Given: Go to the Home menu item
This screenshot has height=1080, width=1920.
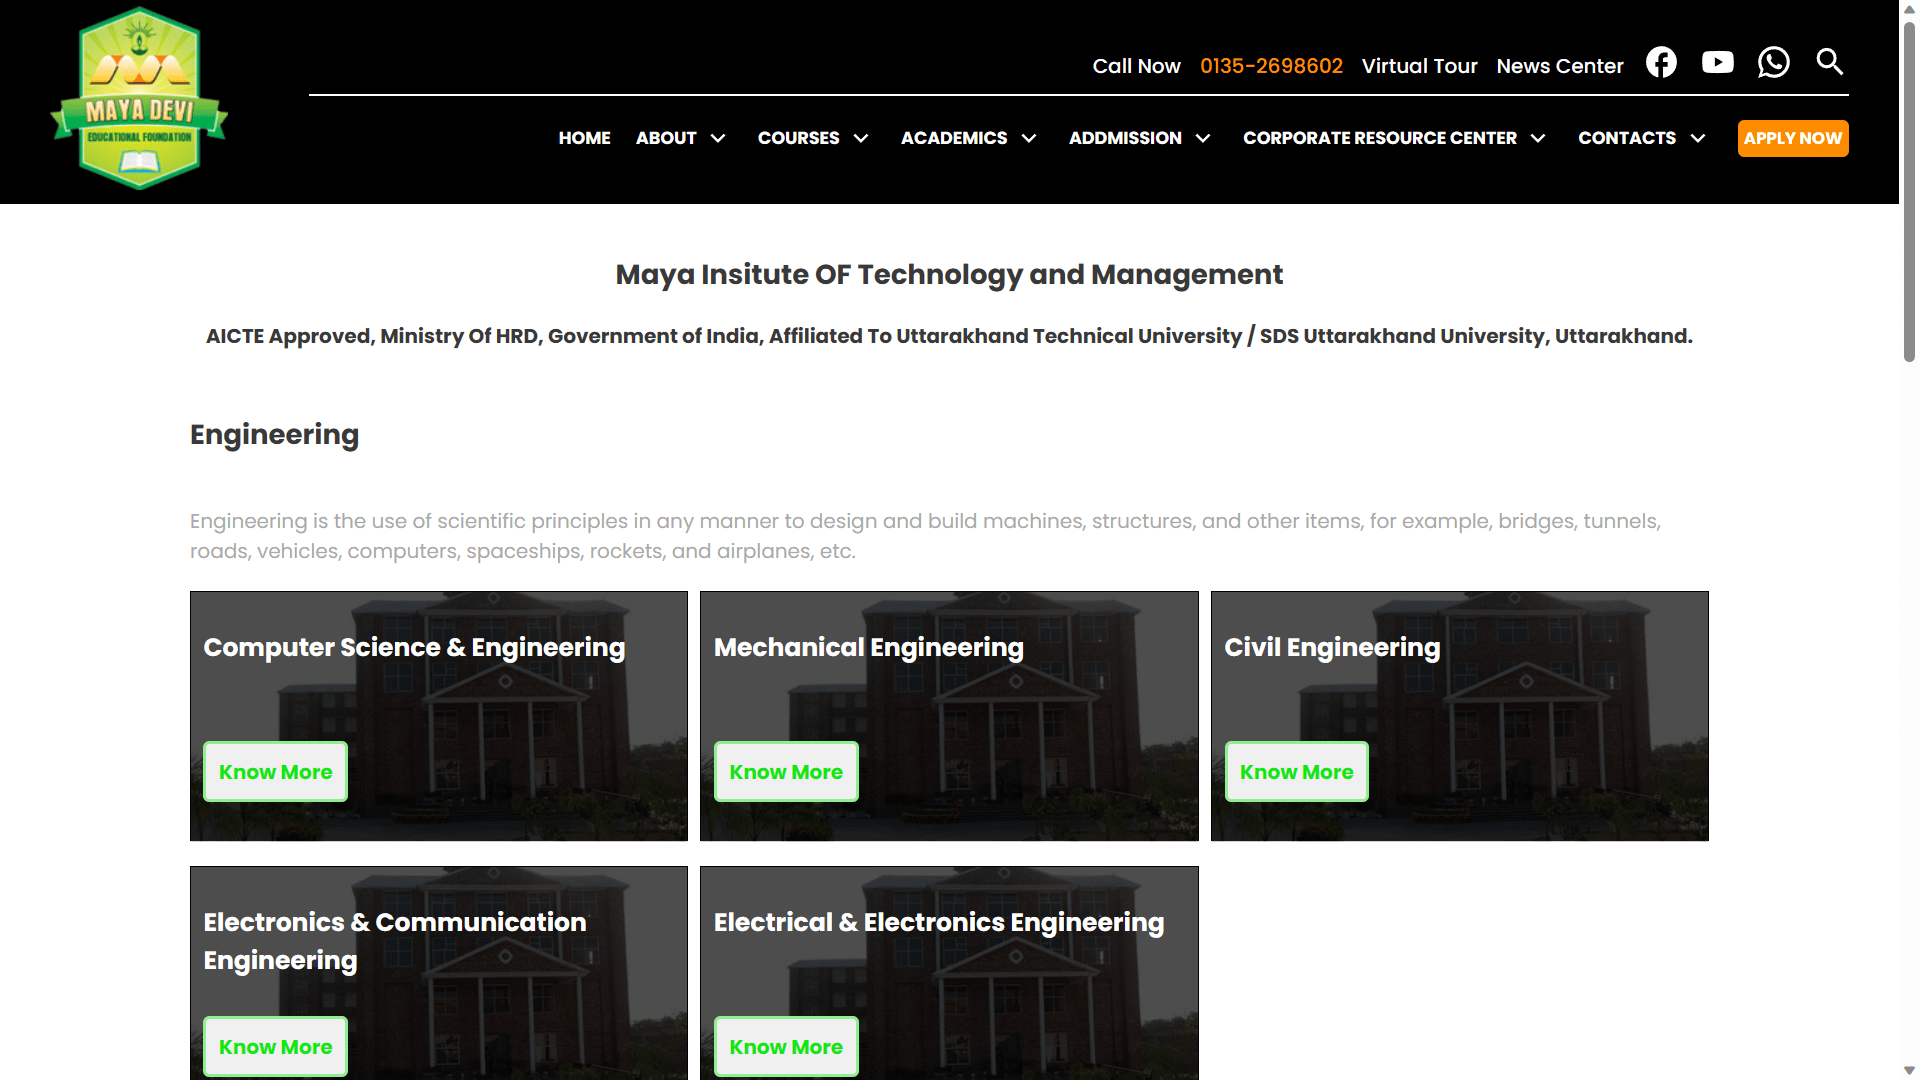Looking at the screenshot, I should click(x=584, y=138).
